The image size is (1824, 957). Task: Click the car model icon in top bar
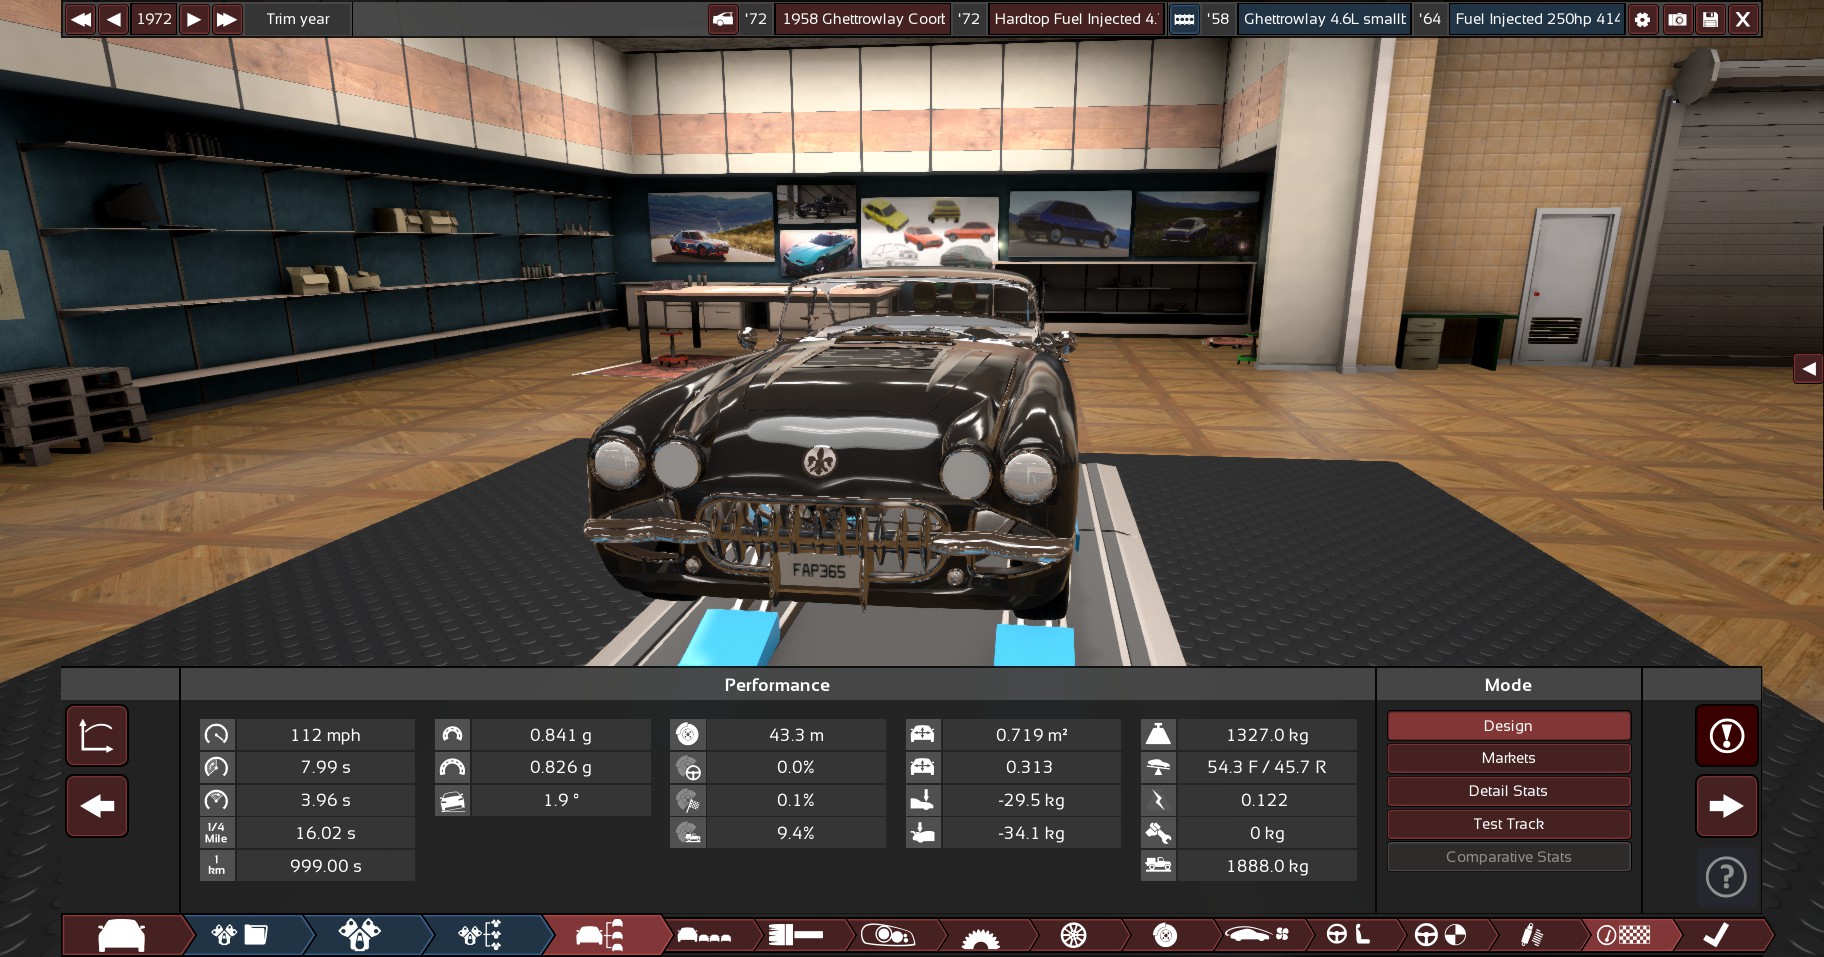click(x=723, y=19)
